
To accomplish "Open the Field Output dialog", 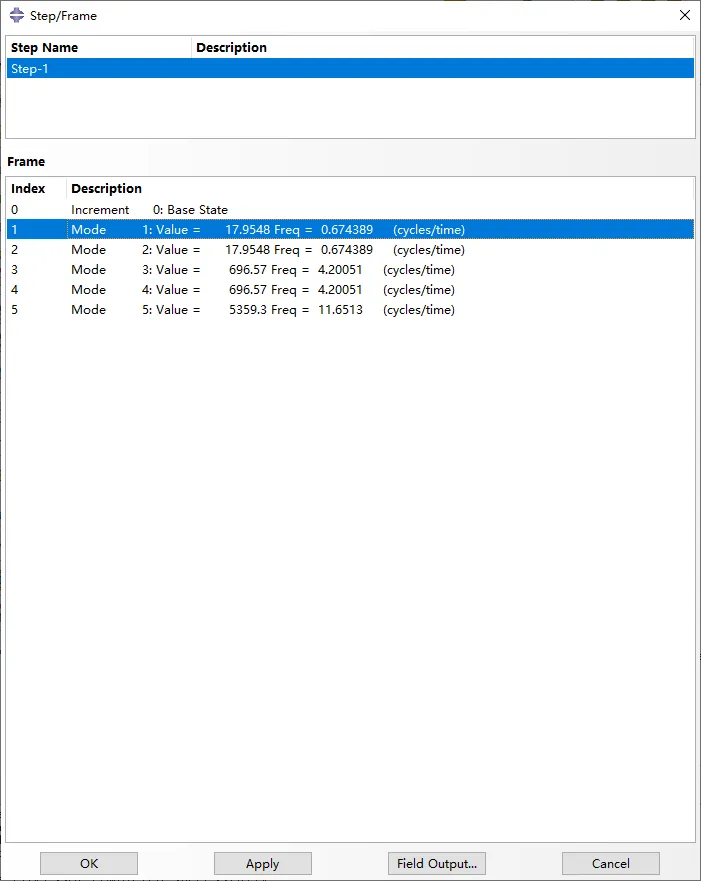I will (x=436, y=863).
